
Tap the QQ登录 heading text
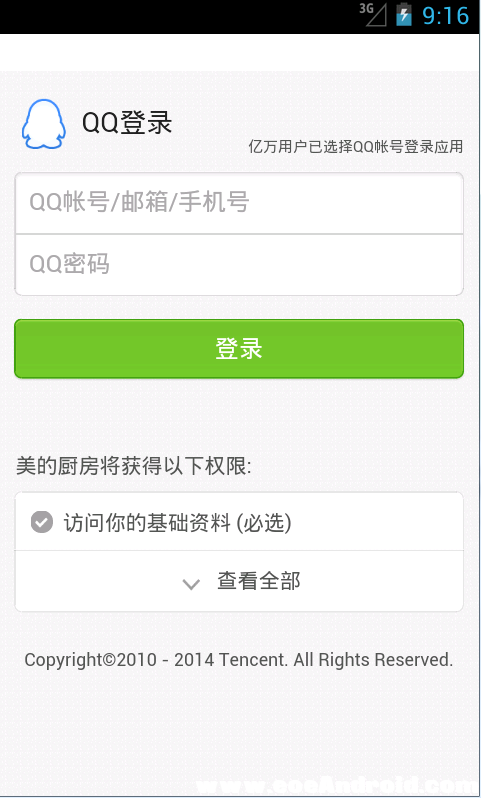127,123
